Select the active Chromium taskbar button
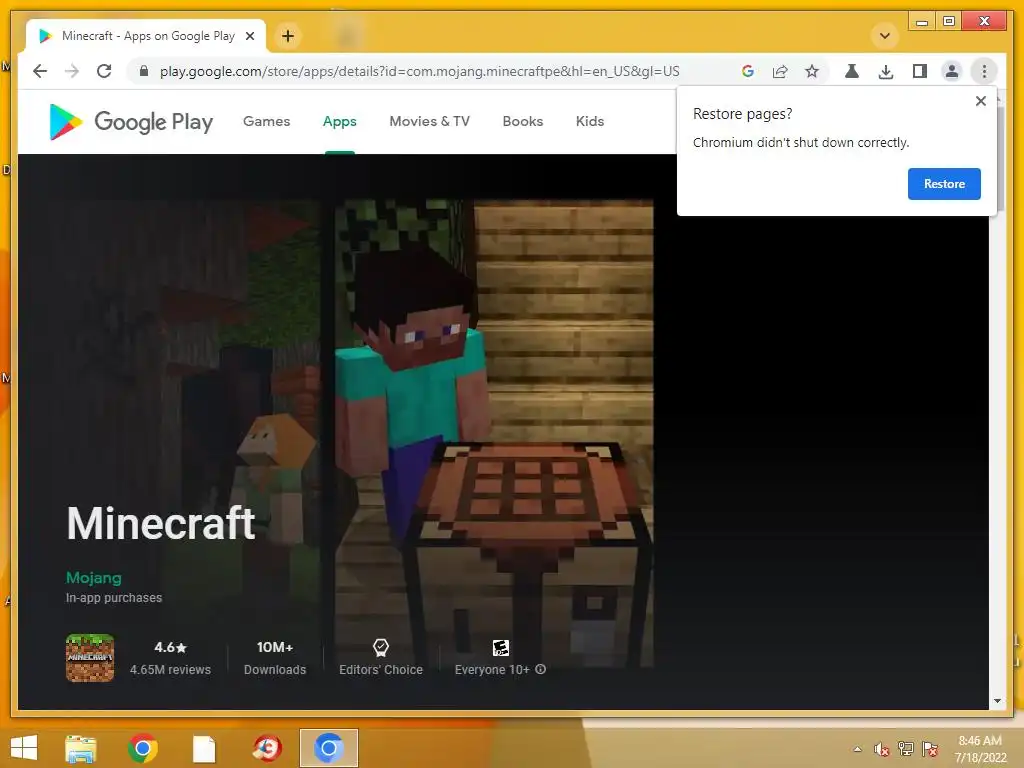The image size is (1024, 768). (x=328, y=748)
